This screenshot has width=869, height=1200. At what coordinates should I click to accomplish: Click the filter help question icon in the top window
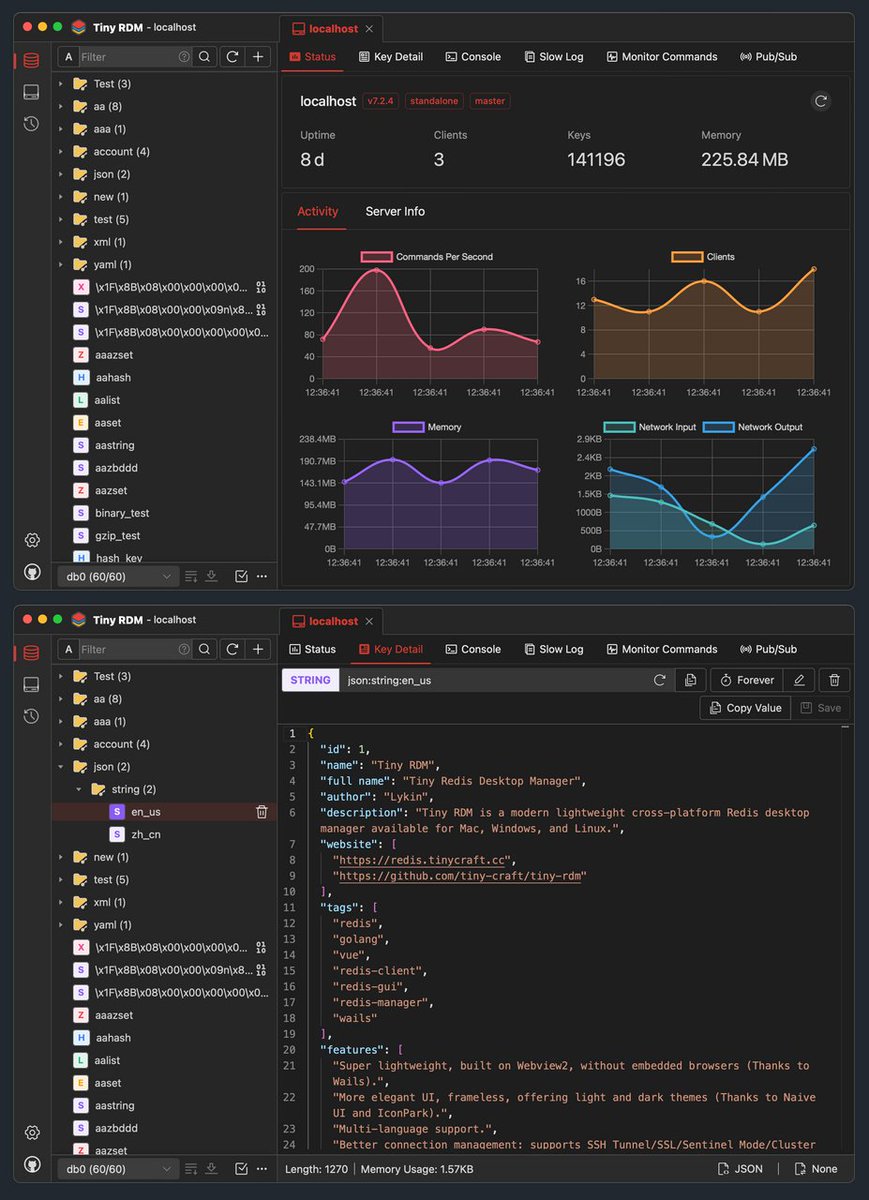coord(183,58)
